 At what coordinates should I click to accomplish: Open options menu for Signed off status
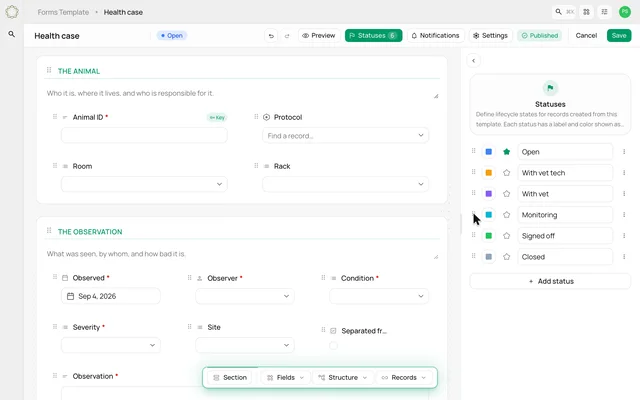(x=624, y=236)
